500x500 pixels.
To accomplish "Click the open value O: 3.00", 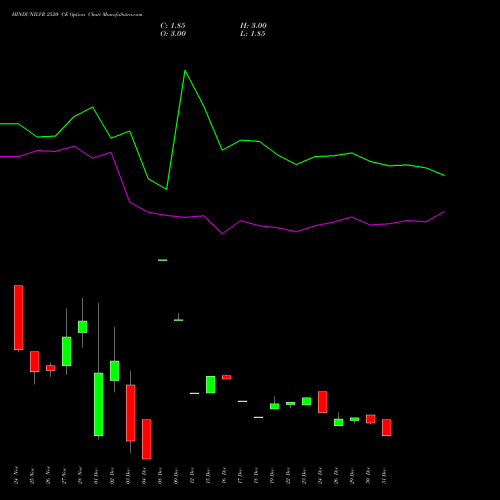I will pyautogui.click(x=173, y=34).
